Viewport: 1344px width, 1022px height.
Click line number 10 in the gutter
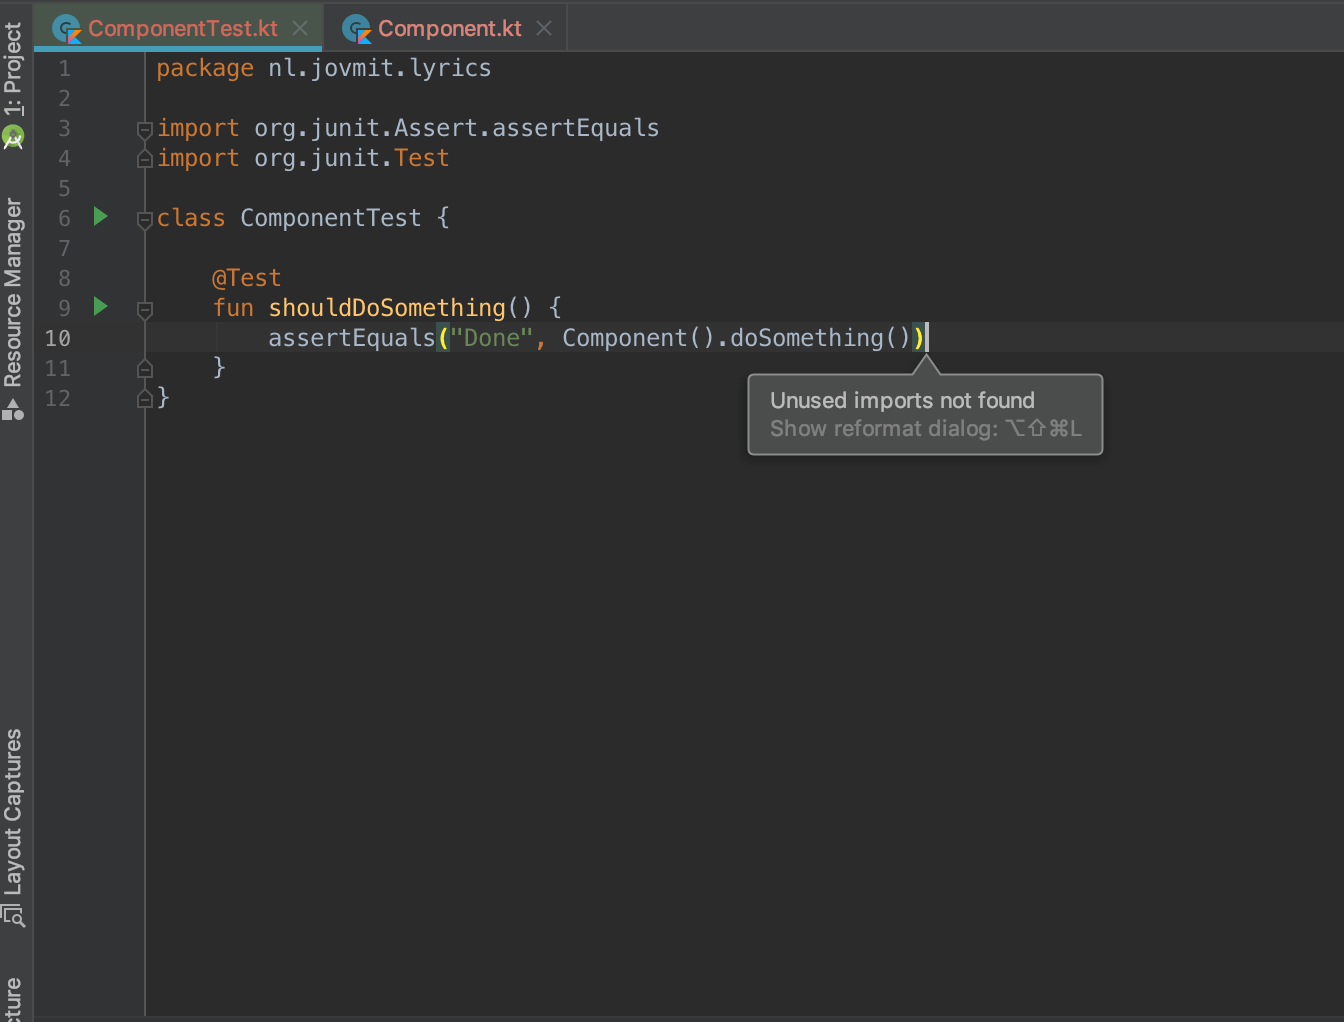click(x=58, y=338)
